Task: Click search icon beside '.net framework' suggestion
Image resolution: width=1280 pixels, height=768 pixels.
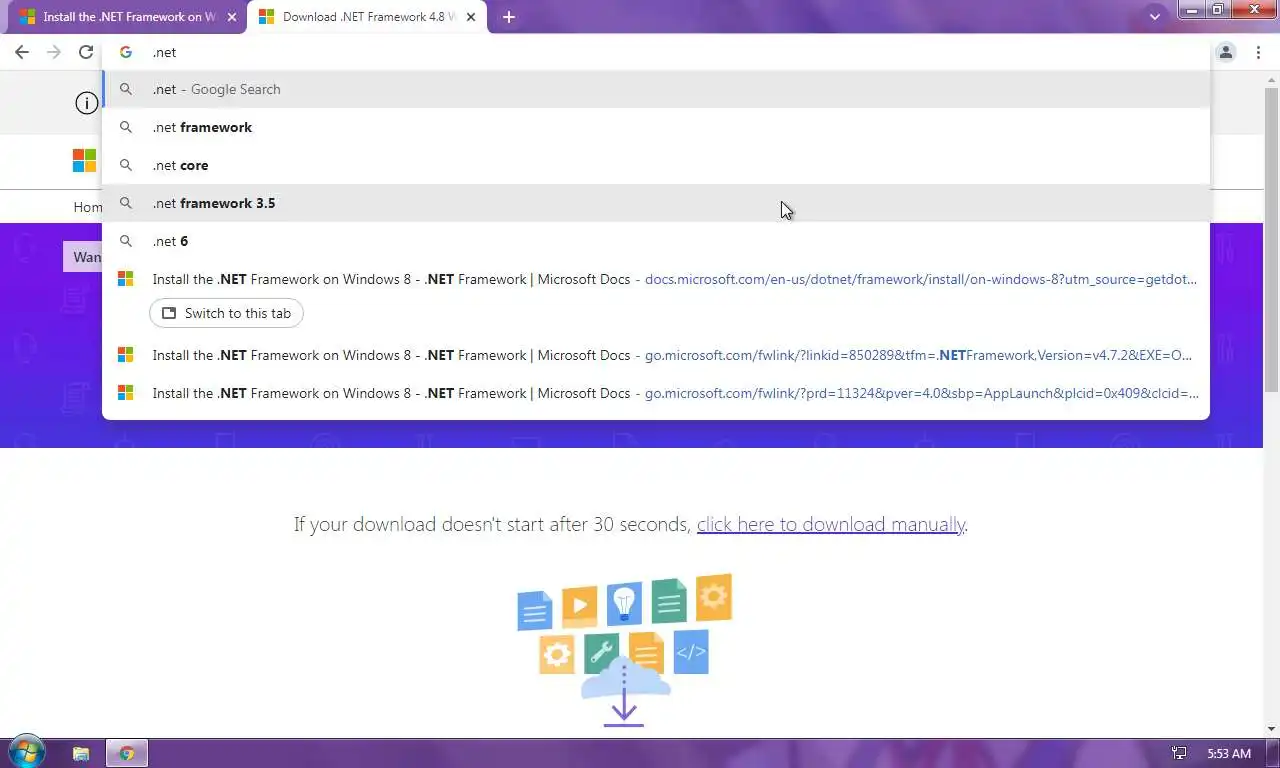Action: [x=126, y=127]
